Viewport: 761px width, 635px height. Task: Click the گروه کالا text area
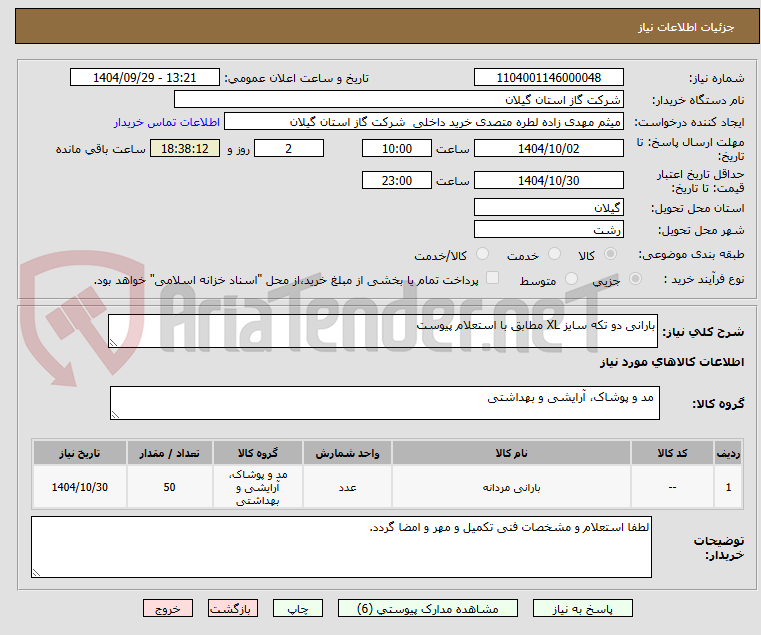pyautogui.click(x=385, y=403)
